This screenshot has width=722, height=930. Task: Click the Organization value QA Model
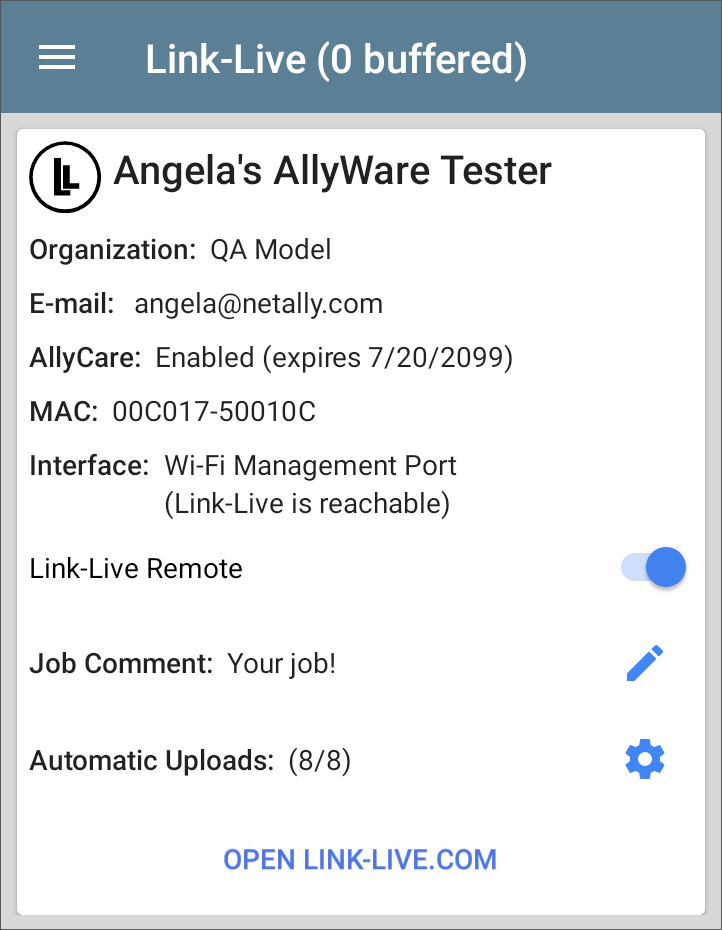click(x=270, y=250)
